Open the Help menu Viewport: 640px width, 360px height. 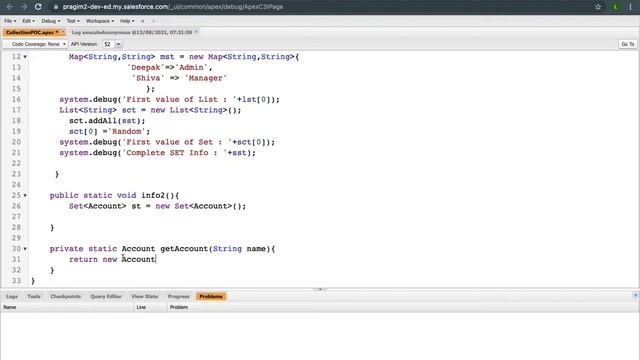127,21
